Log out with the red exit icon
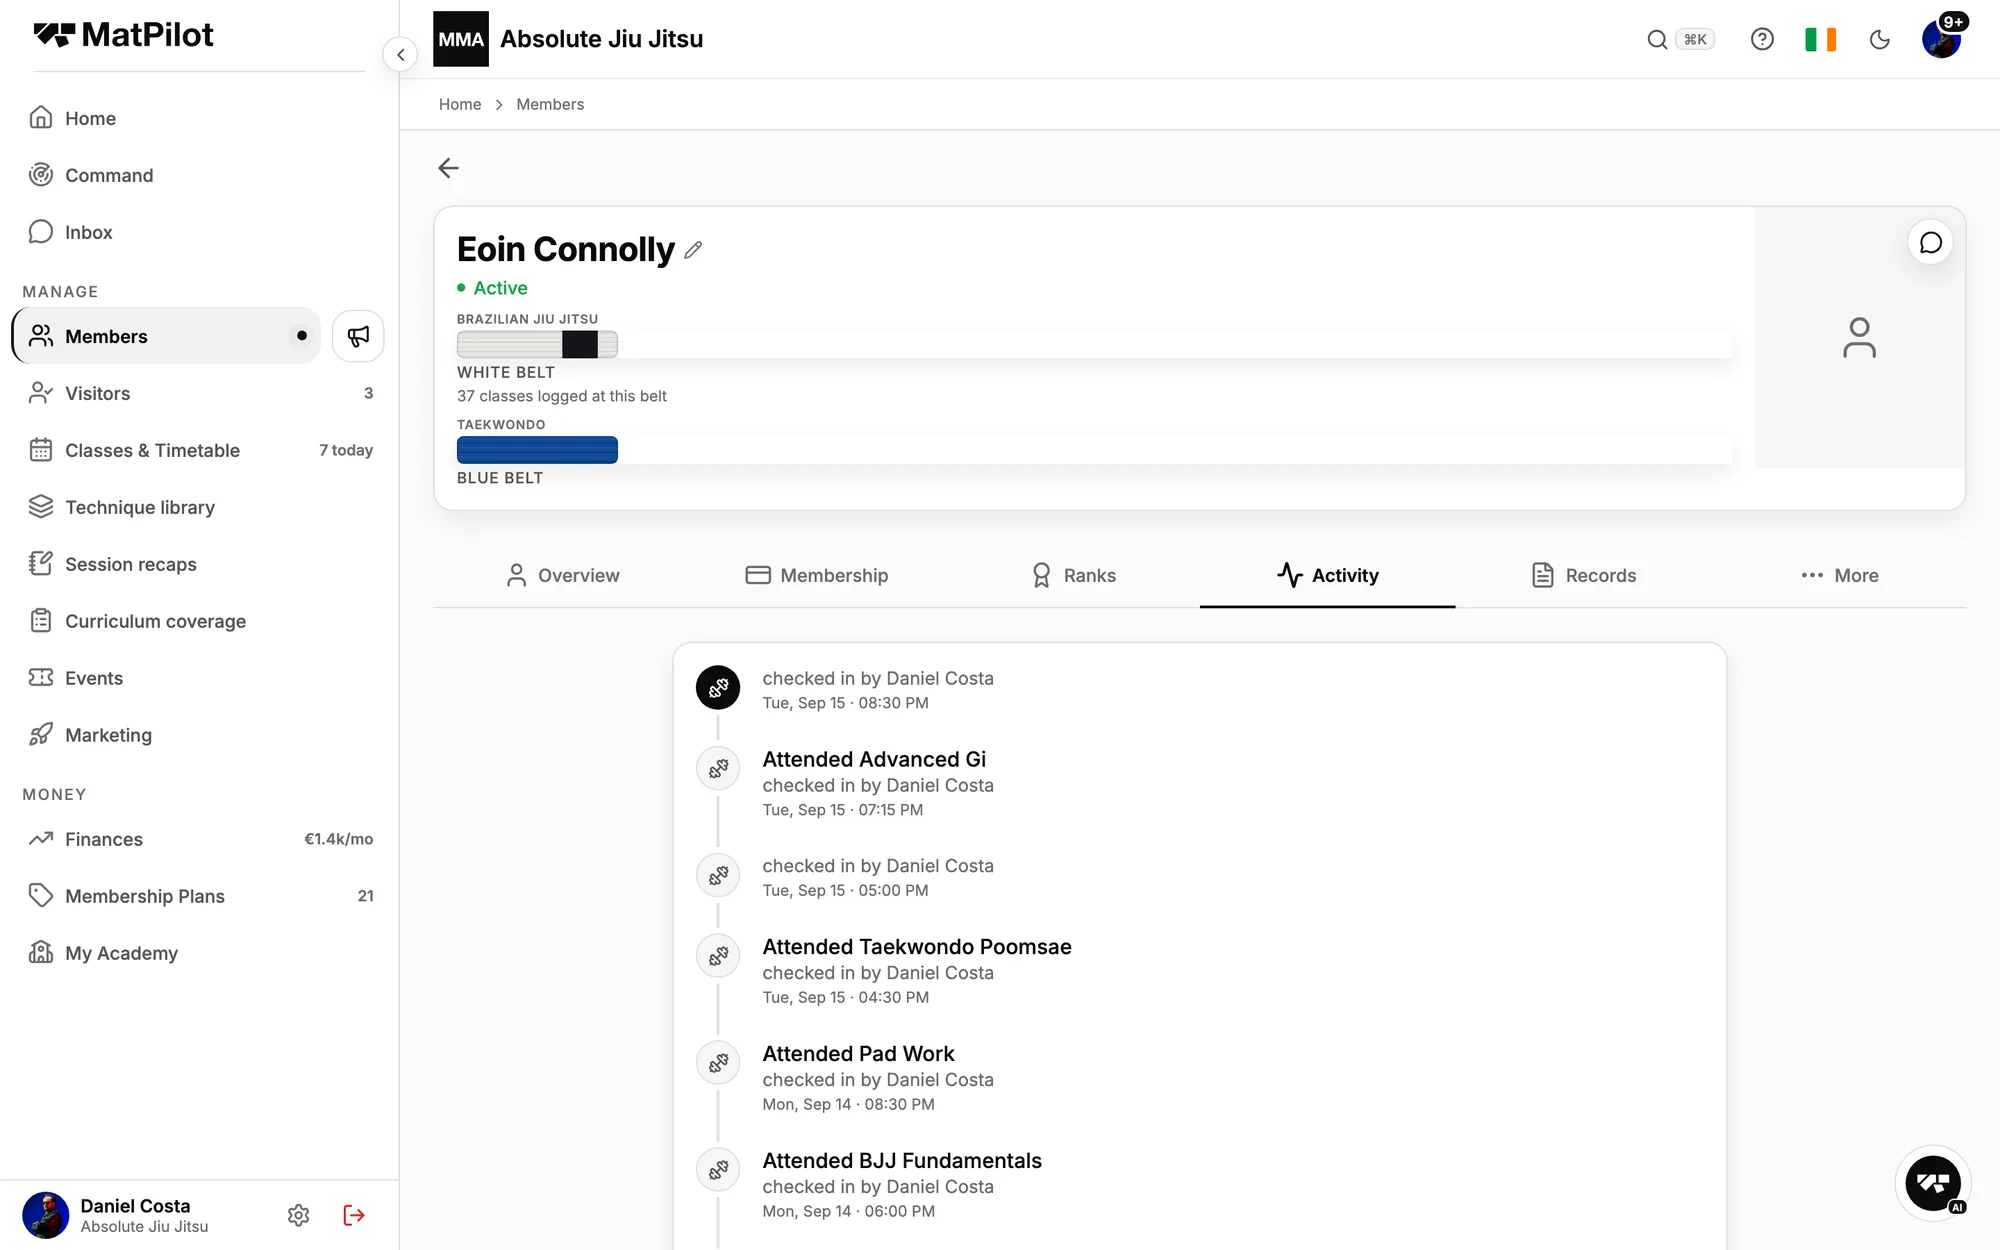Image resolution: width=2000 pixels, height=1250 pixels. pyautogui.click(x=354, y=1215)
